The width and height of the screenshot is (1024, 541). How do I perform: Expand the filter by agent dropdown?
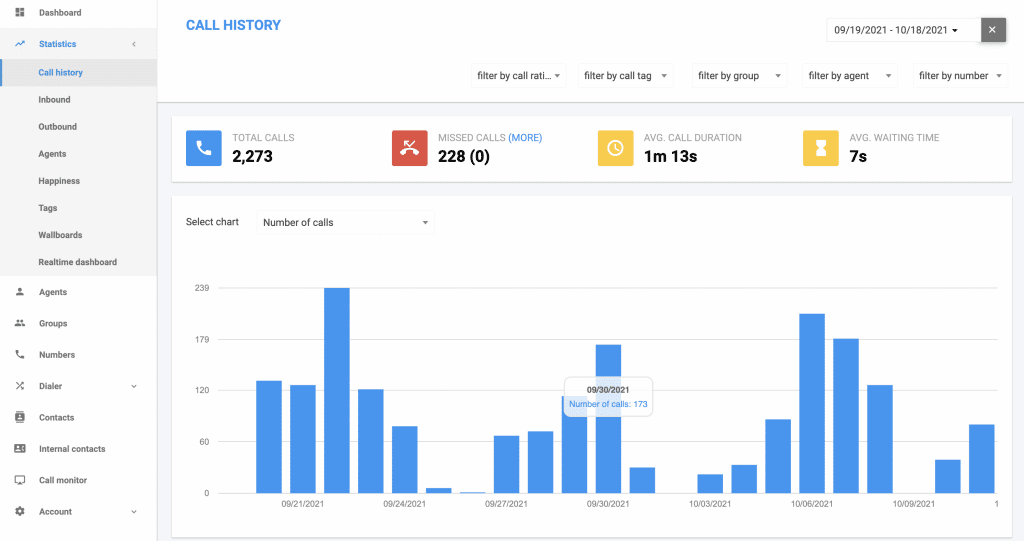[848, 76]
